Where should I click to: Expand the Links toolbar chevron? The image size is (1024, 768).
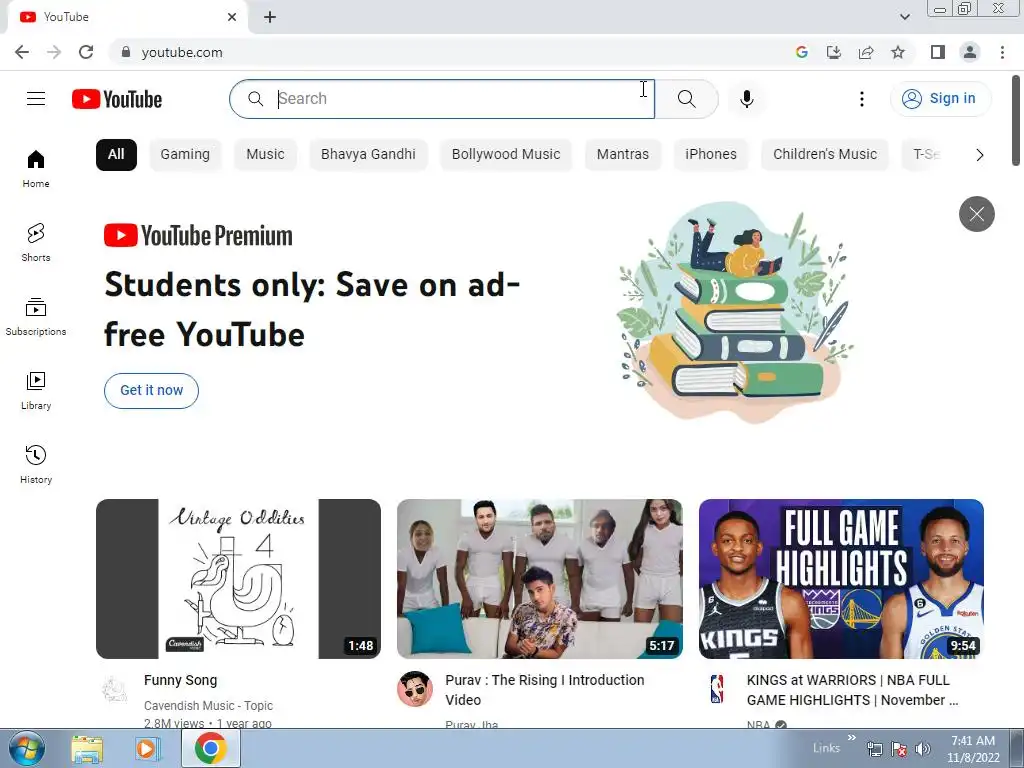point(852,738)
